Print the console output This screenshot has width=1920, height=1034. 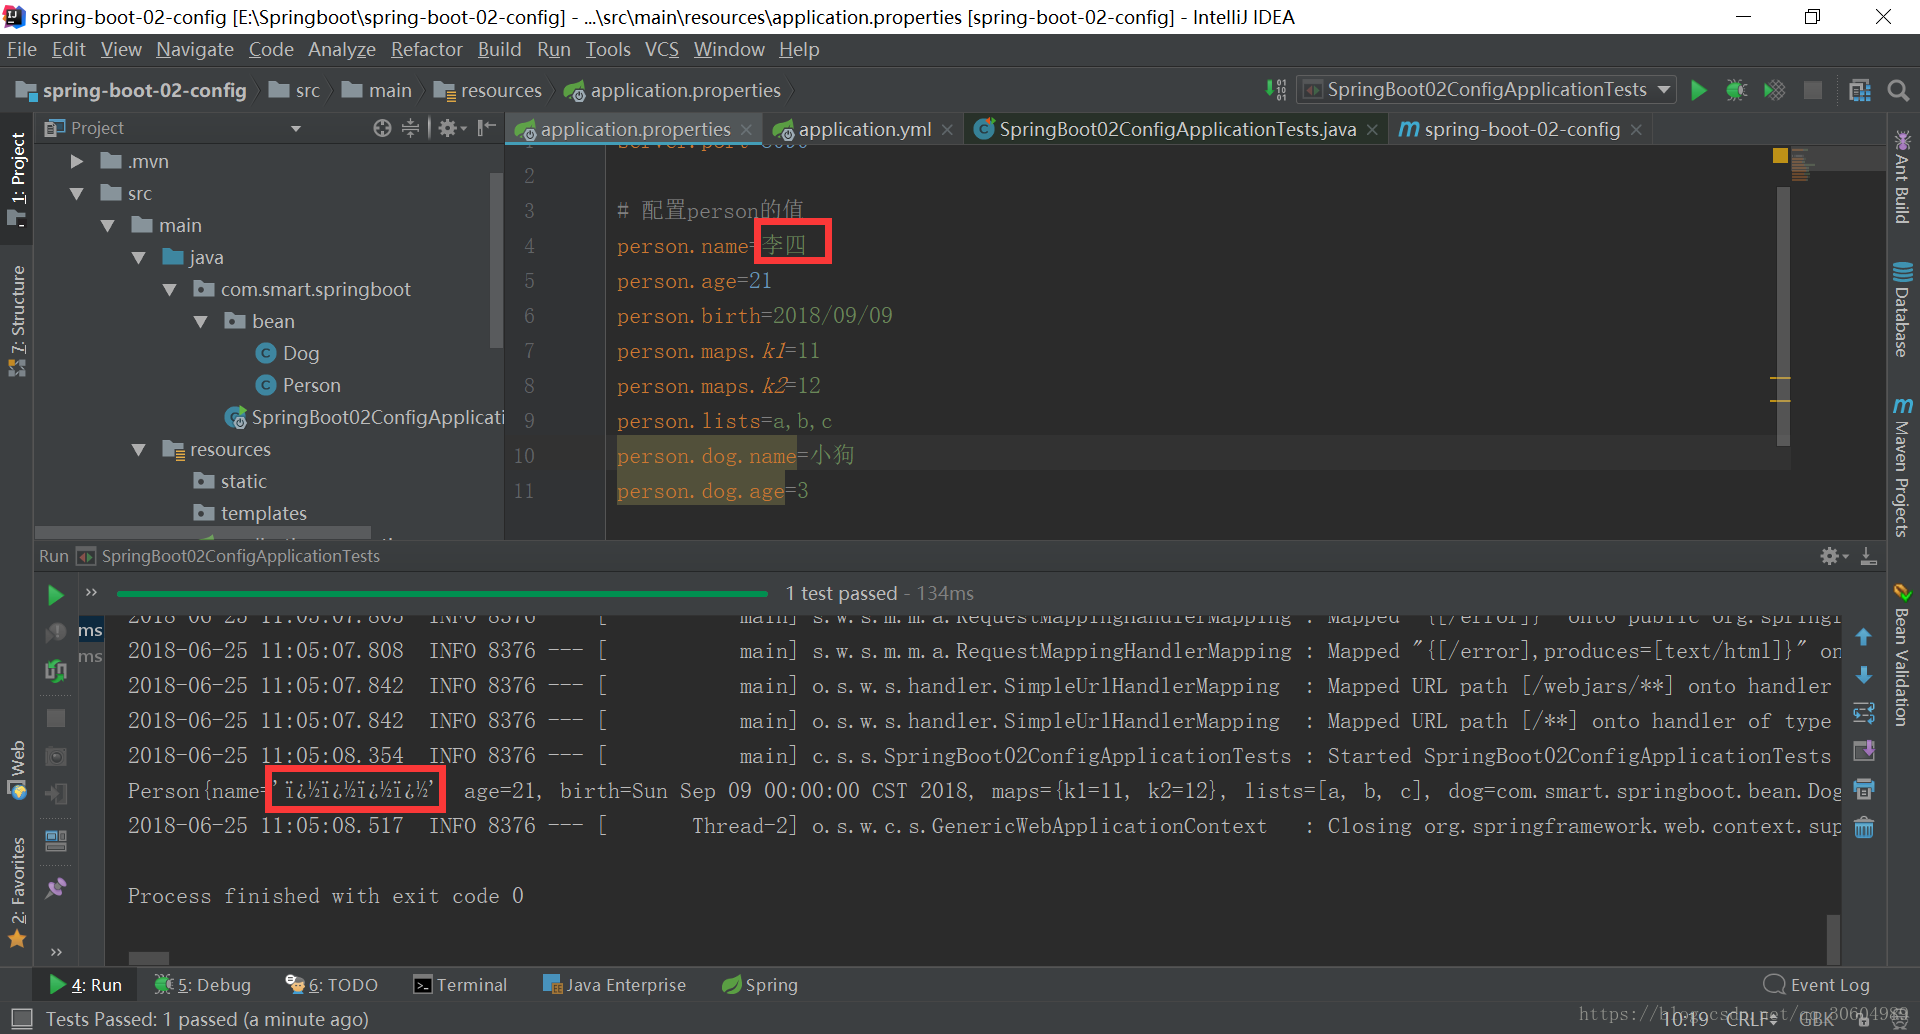(1863, 790)
